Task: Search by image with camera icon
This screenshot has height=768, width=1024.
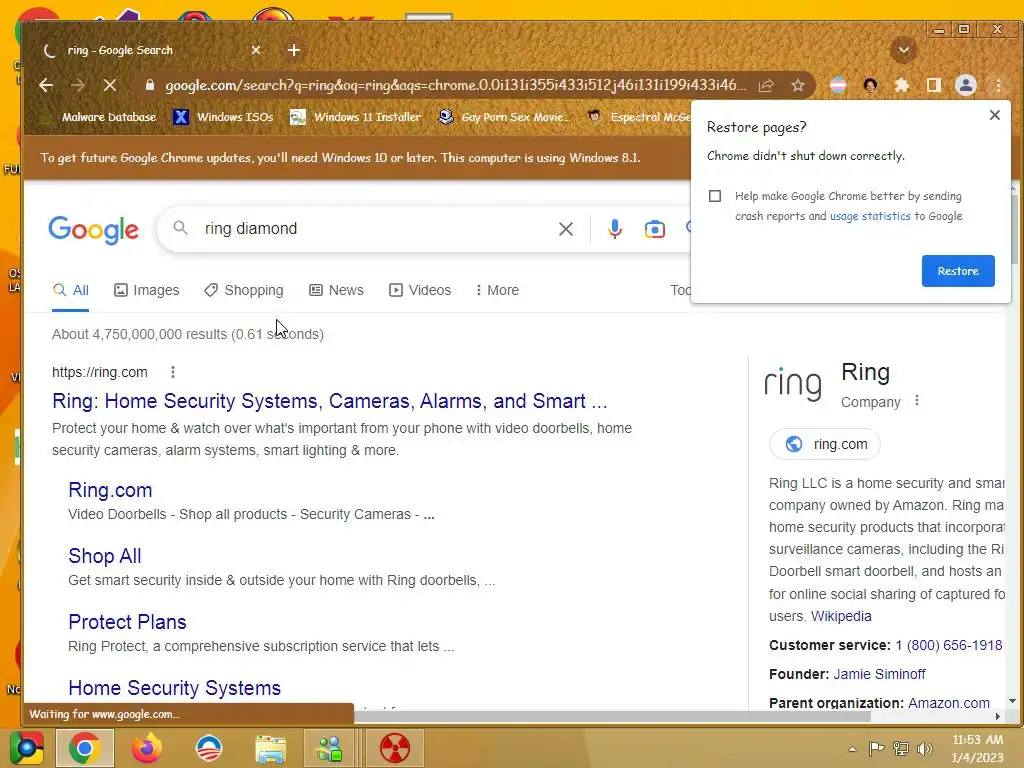Action: pos(654,229)
